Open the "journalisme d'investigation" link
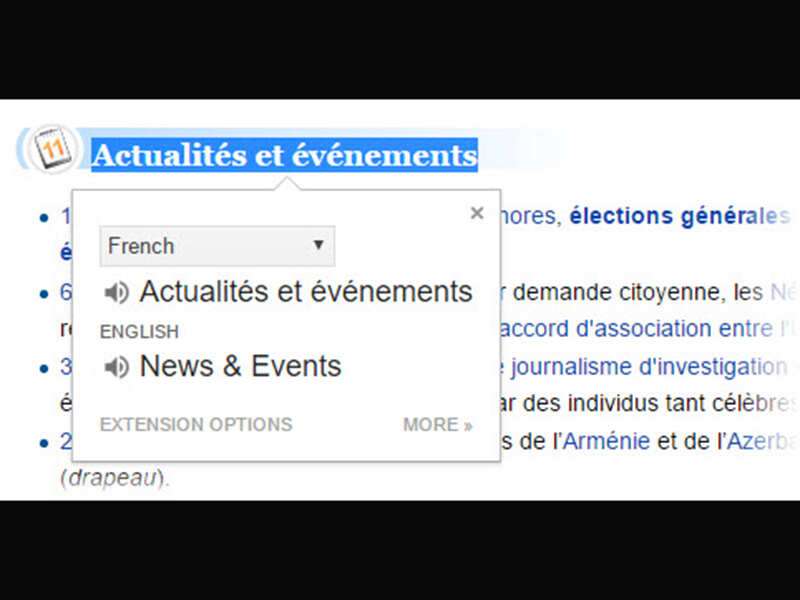Image resolution: width=800 pixels, height=600 pixels. (x=647, y=367)
